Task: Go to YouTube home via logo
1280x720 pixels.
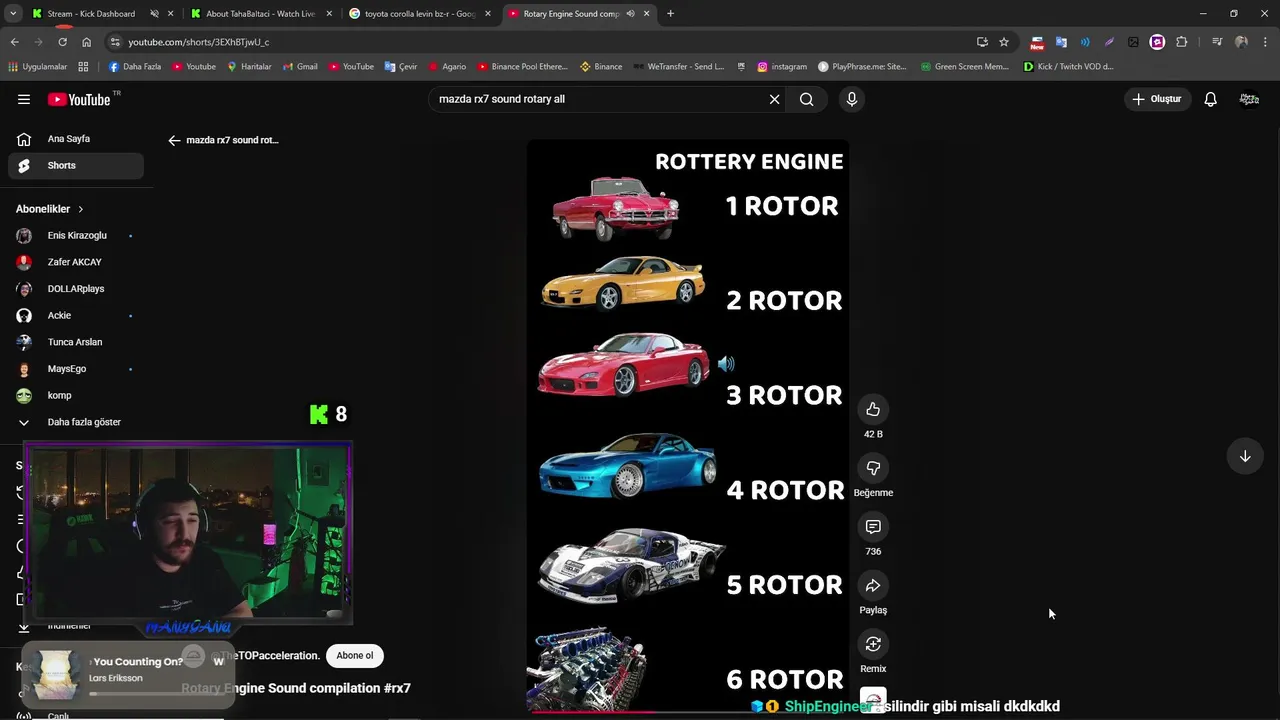Action: pyautogui.click(x=79, y=99)
